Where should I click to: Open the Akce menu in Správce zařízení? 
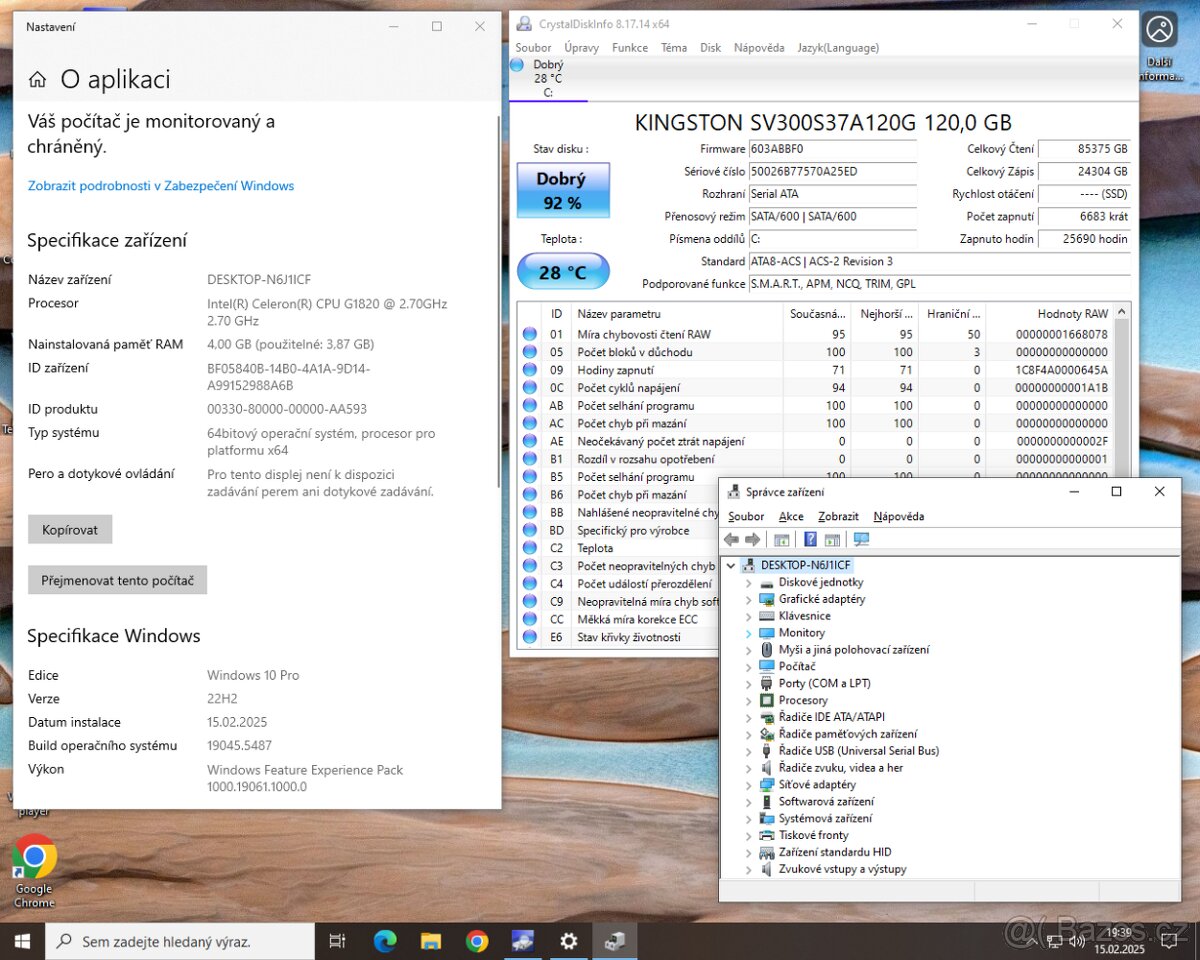pos(791,517)
